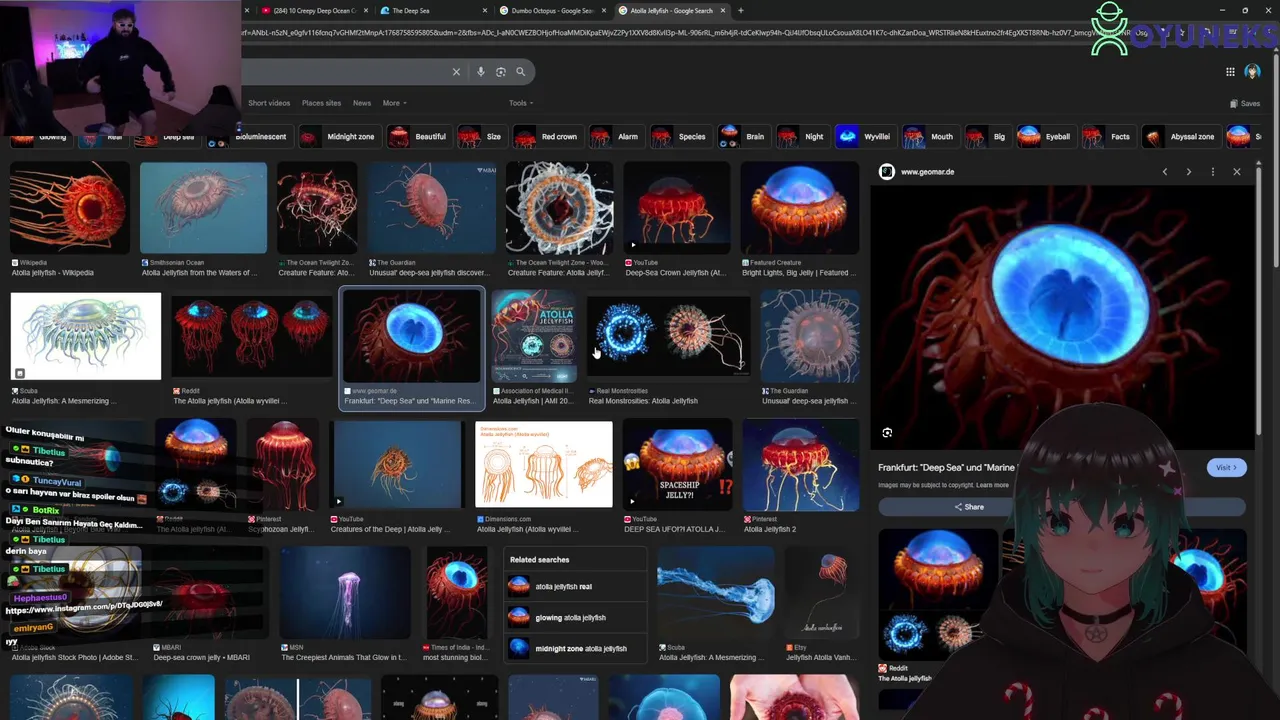Viewport: 1280px width, 720px height.
Task: Select the 'The Deep Sea' browser tab
Action: coord(432,11)
